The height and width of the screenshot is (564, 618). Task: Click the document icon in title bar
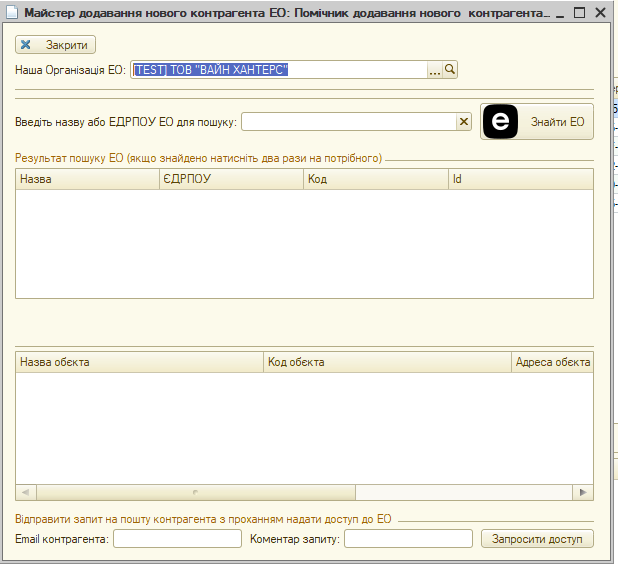(x=12, y=13)
